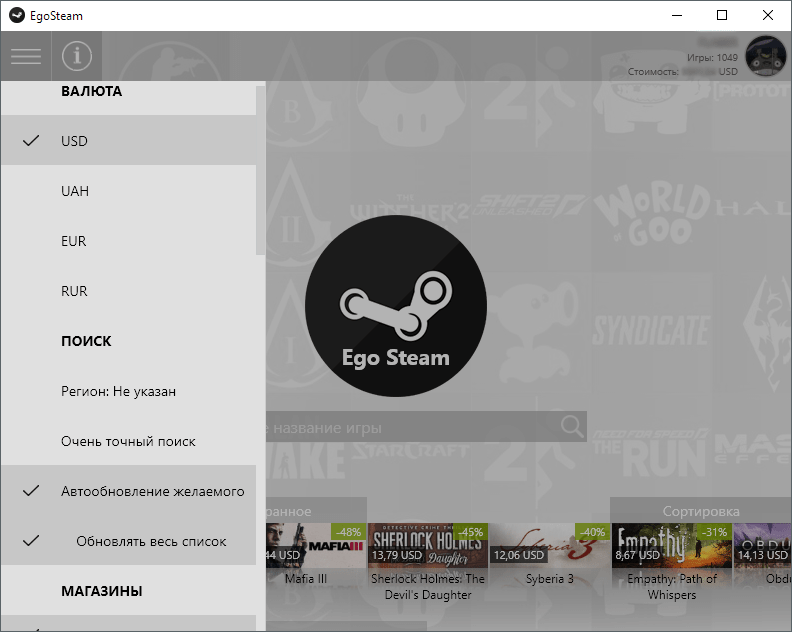Click the -45% discount badge on Sherlock Holmes

tap(470, 531)
